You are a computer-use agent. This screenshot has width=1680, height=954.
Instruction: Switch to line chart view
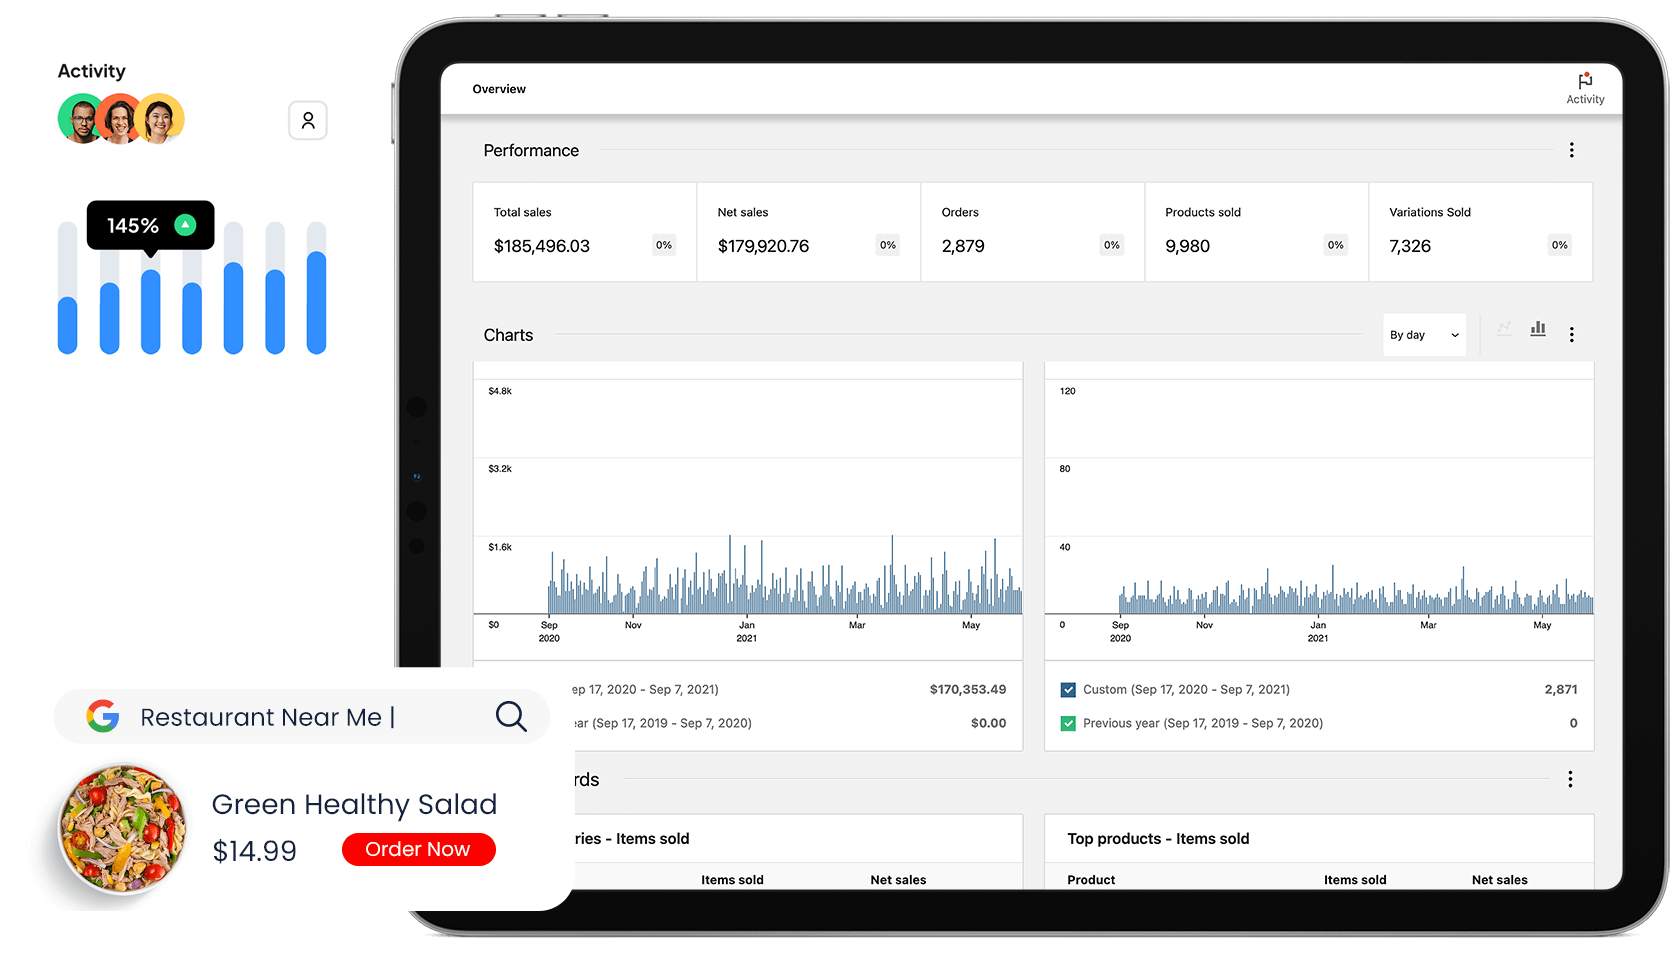(x=1504, y=329)
